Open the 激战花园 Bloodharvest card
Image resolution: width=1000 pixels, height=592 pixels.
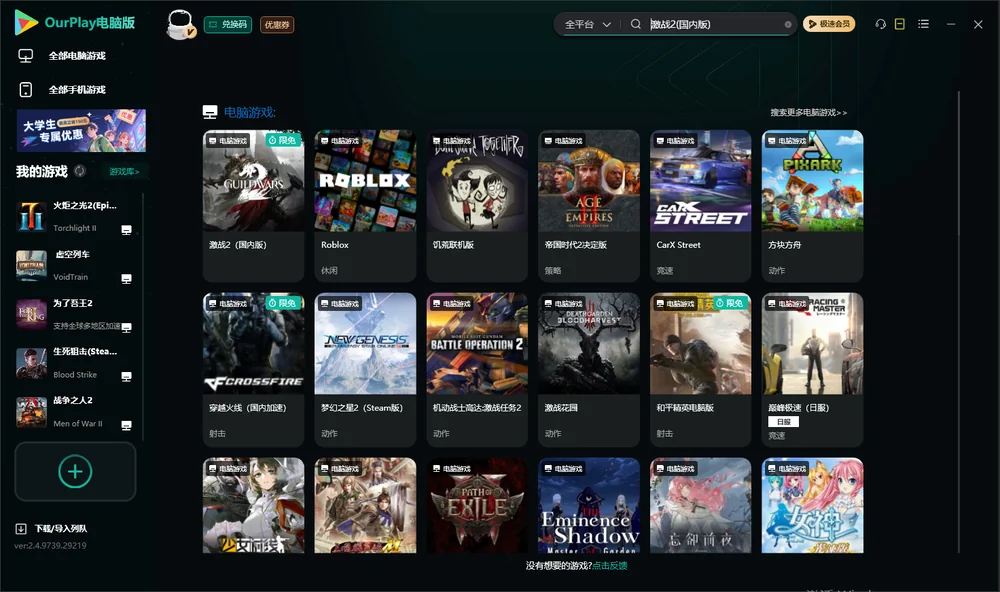[x=589, y=369]
